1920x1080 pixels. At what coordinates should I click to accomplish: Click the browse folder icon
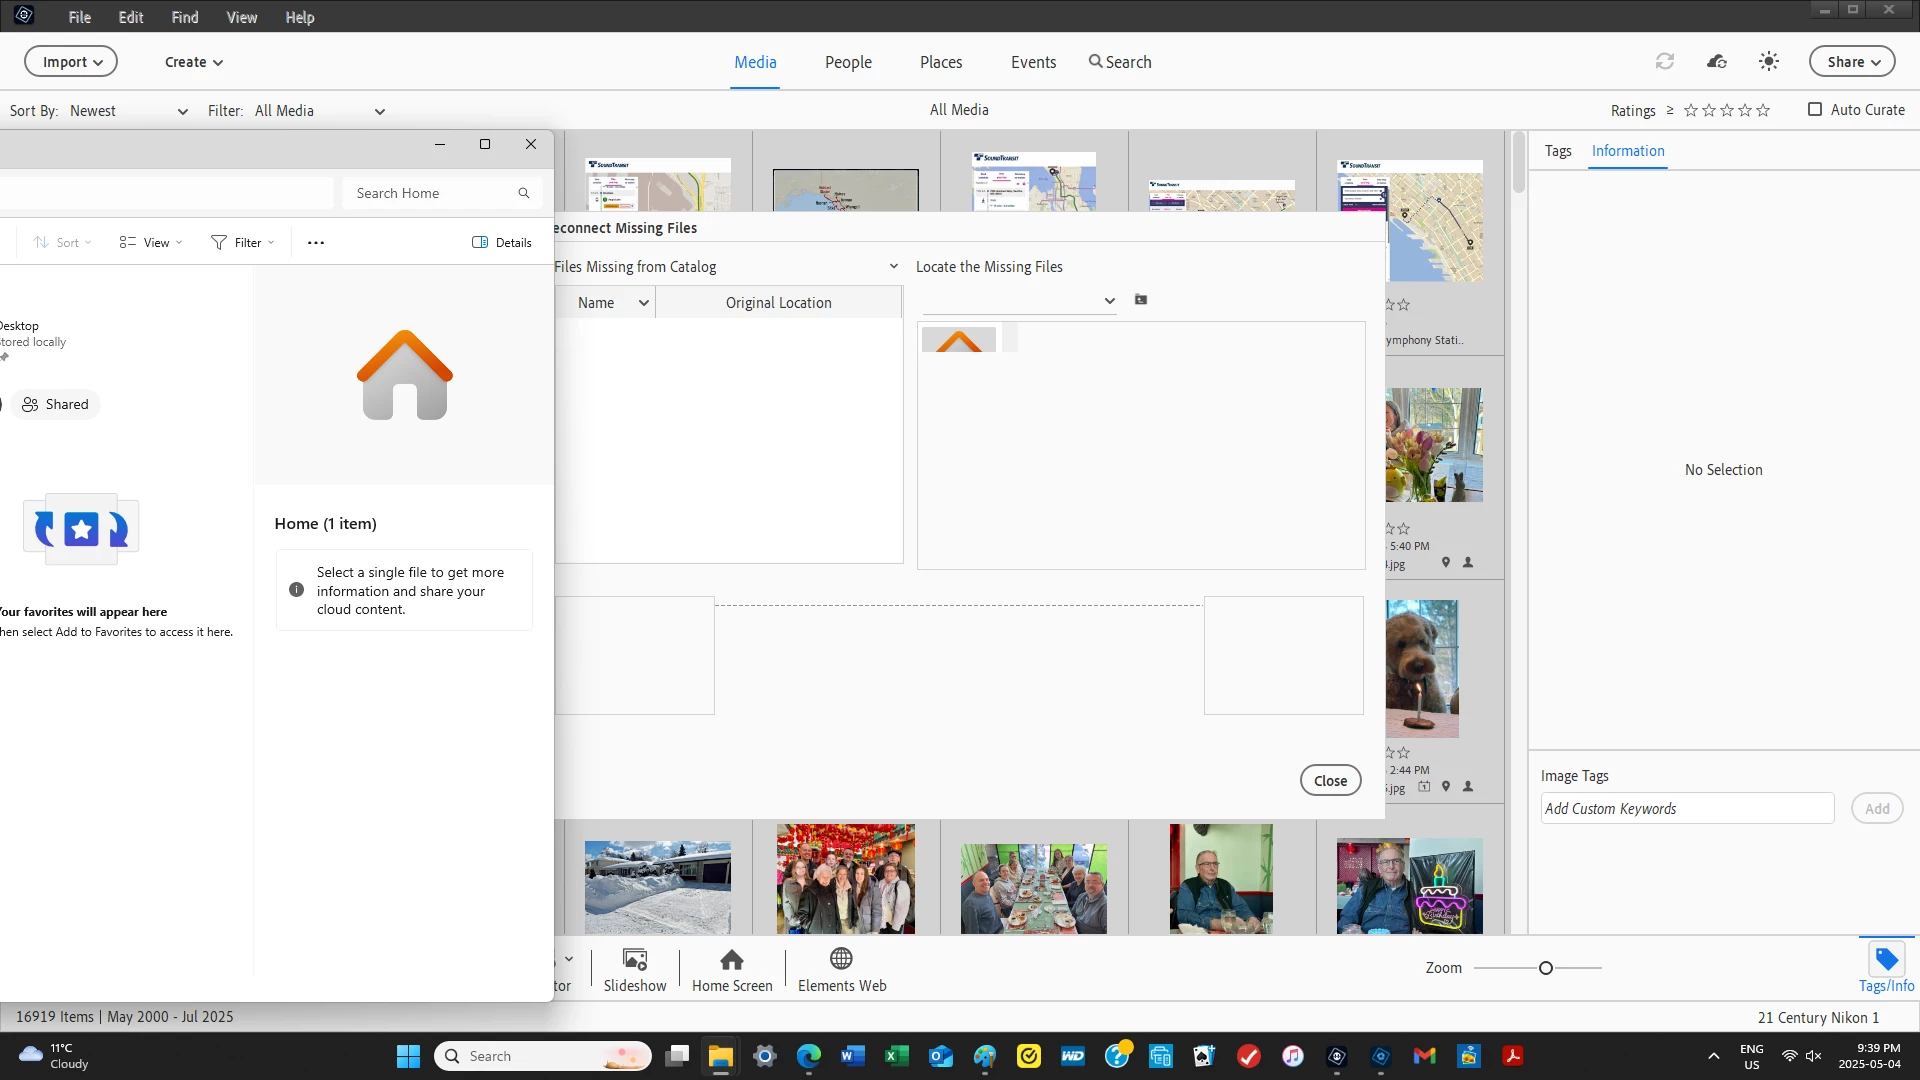pos(1141,300)
